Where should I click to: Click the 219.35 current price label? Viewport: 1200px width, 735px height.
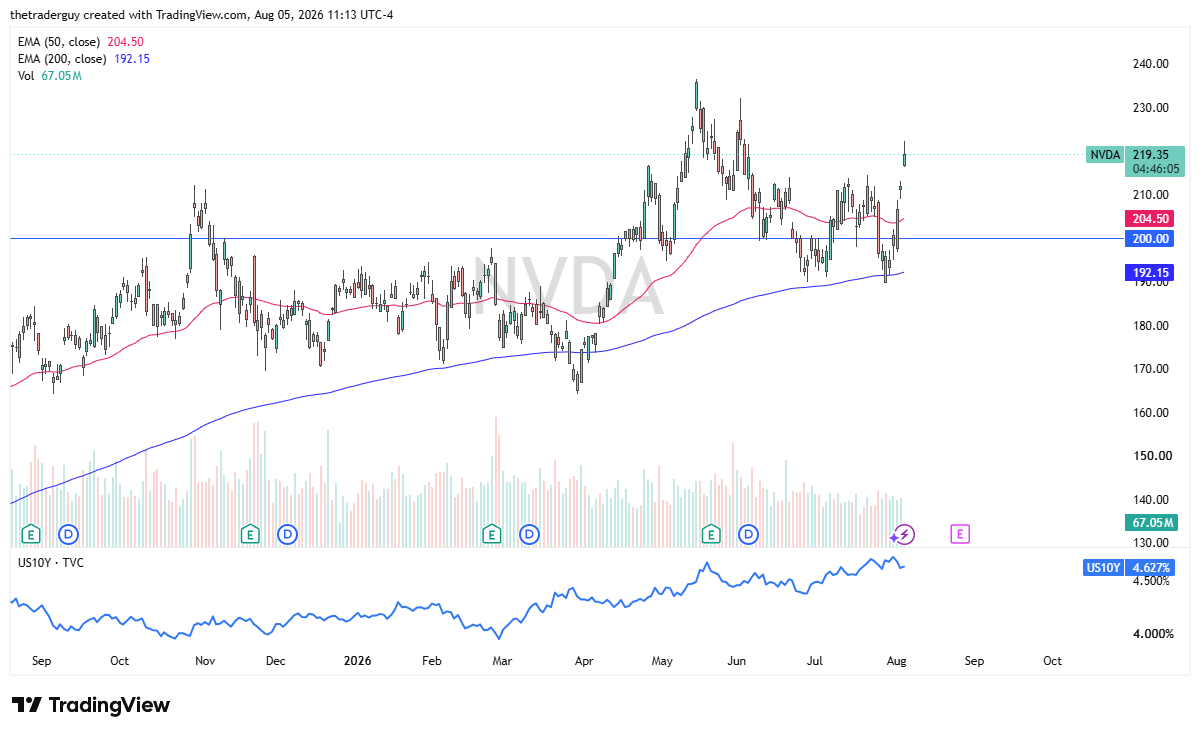tap(1151, 155)
